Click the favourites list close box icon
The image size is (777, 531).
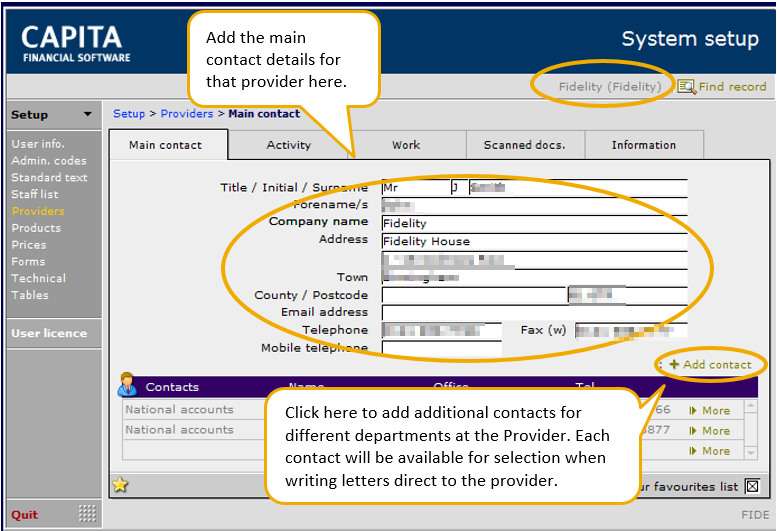click(x=752, y=486)
